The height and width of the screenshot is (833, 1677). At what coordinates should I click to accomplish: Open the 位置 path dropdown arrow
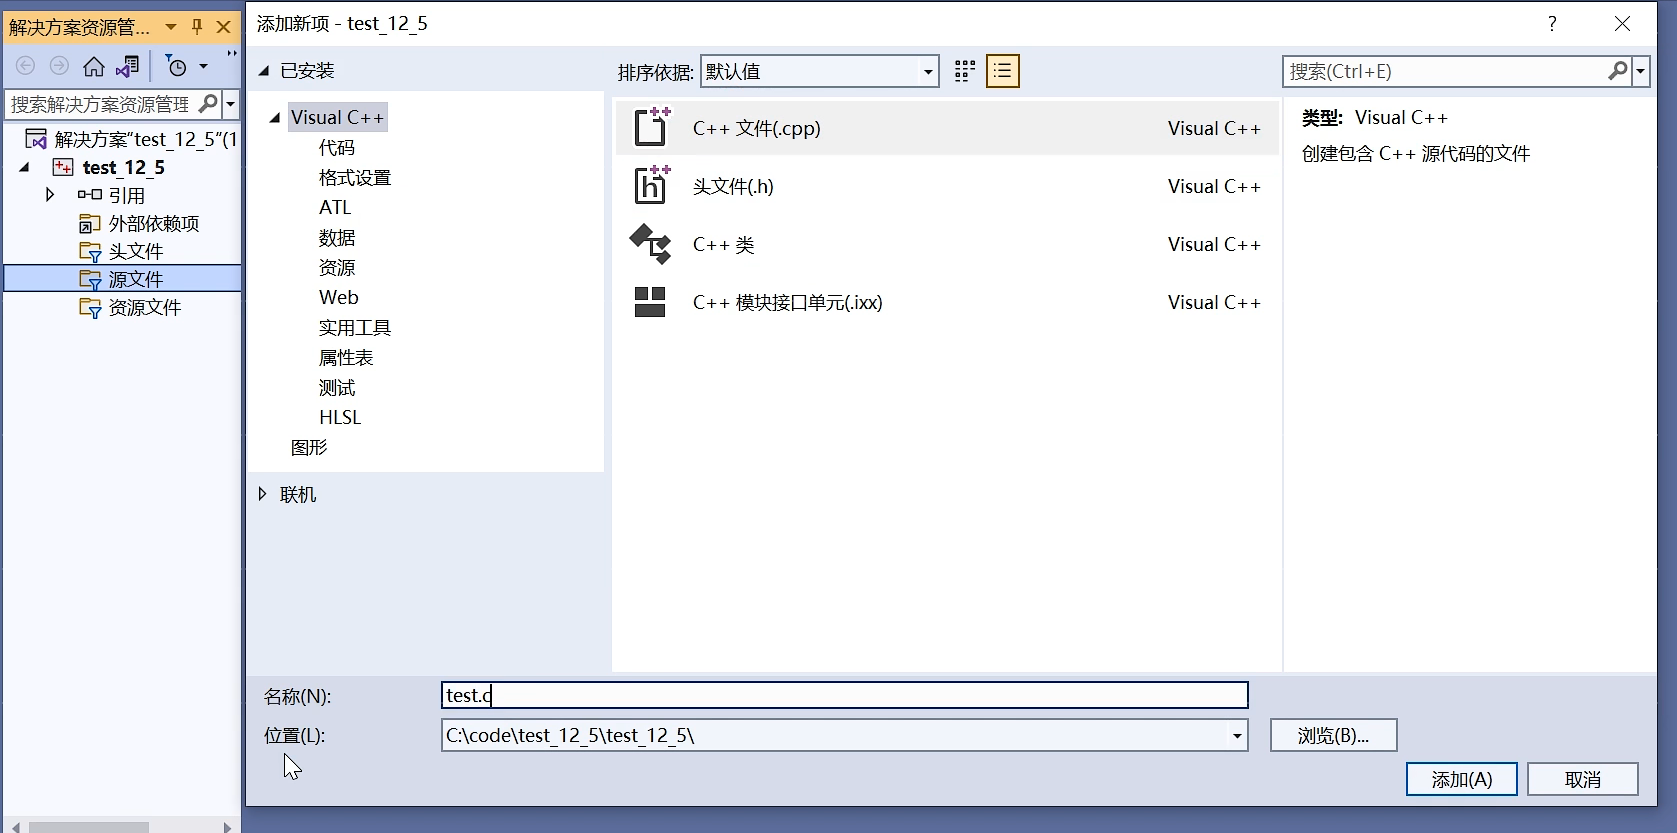click(1237, 736)
